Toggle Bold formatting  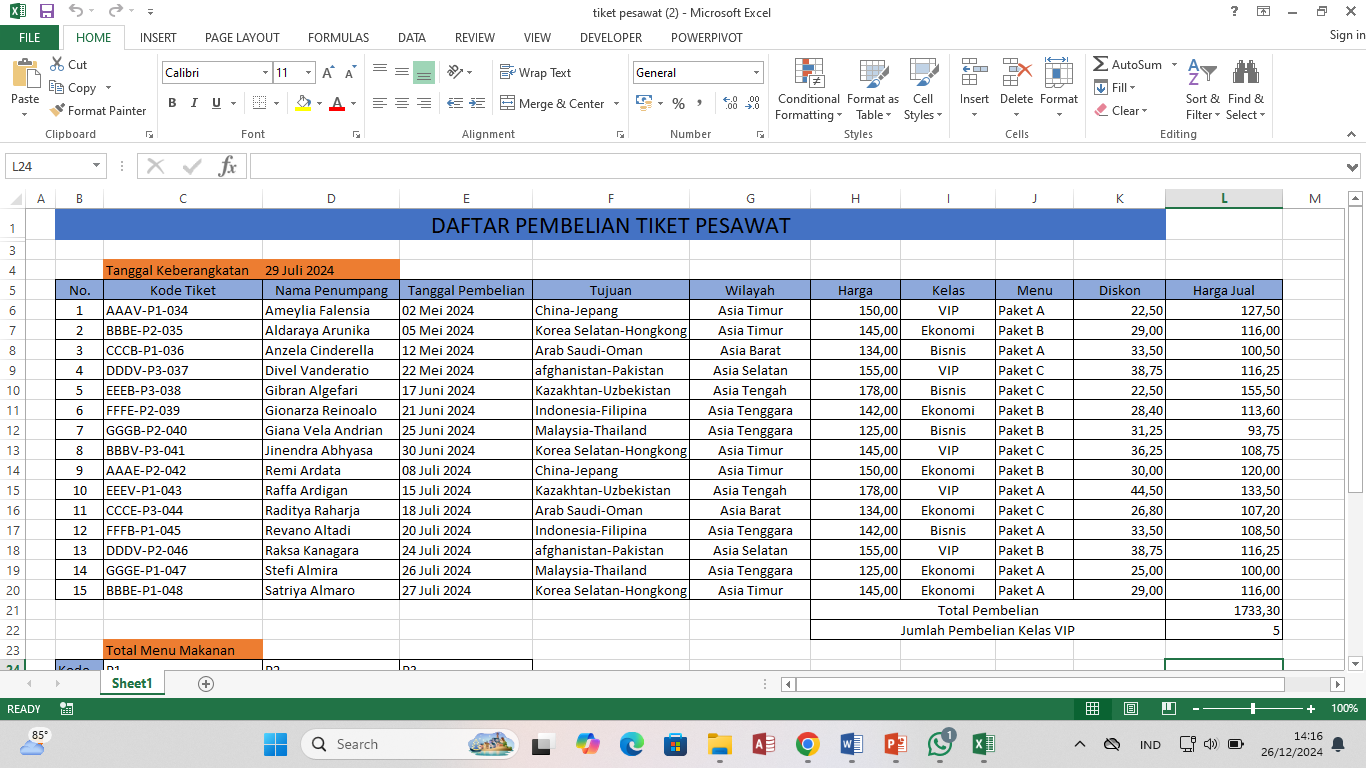click(x=172, y=103)
